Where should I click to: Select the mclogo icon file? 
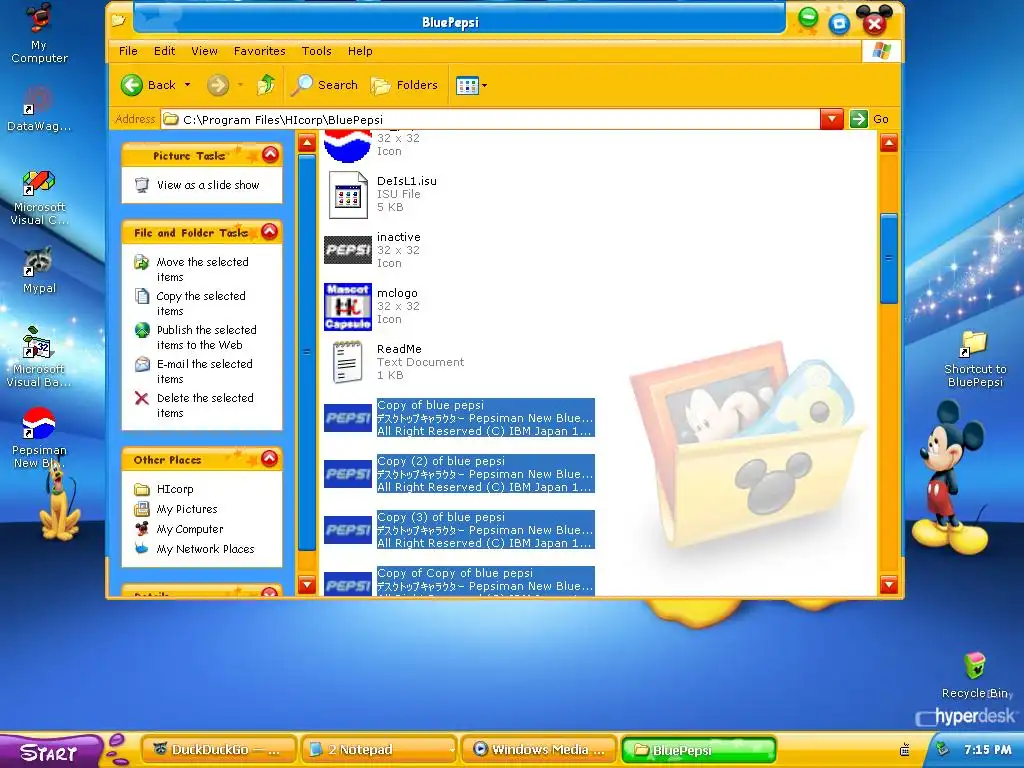(x=348, y=306)
